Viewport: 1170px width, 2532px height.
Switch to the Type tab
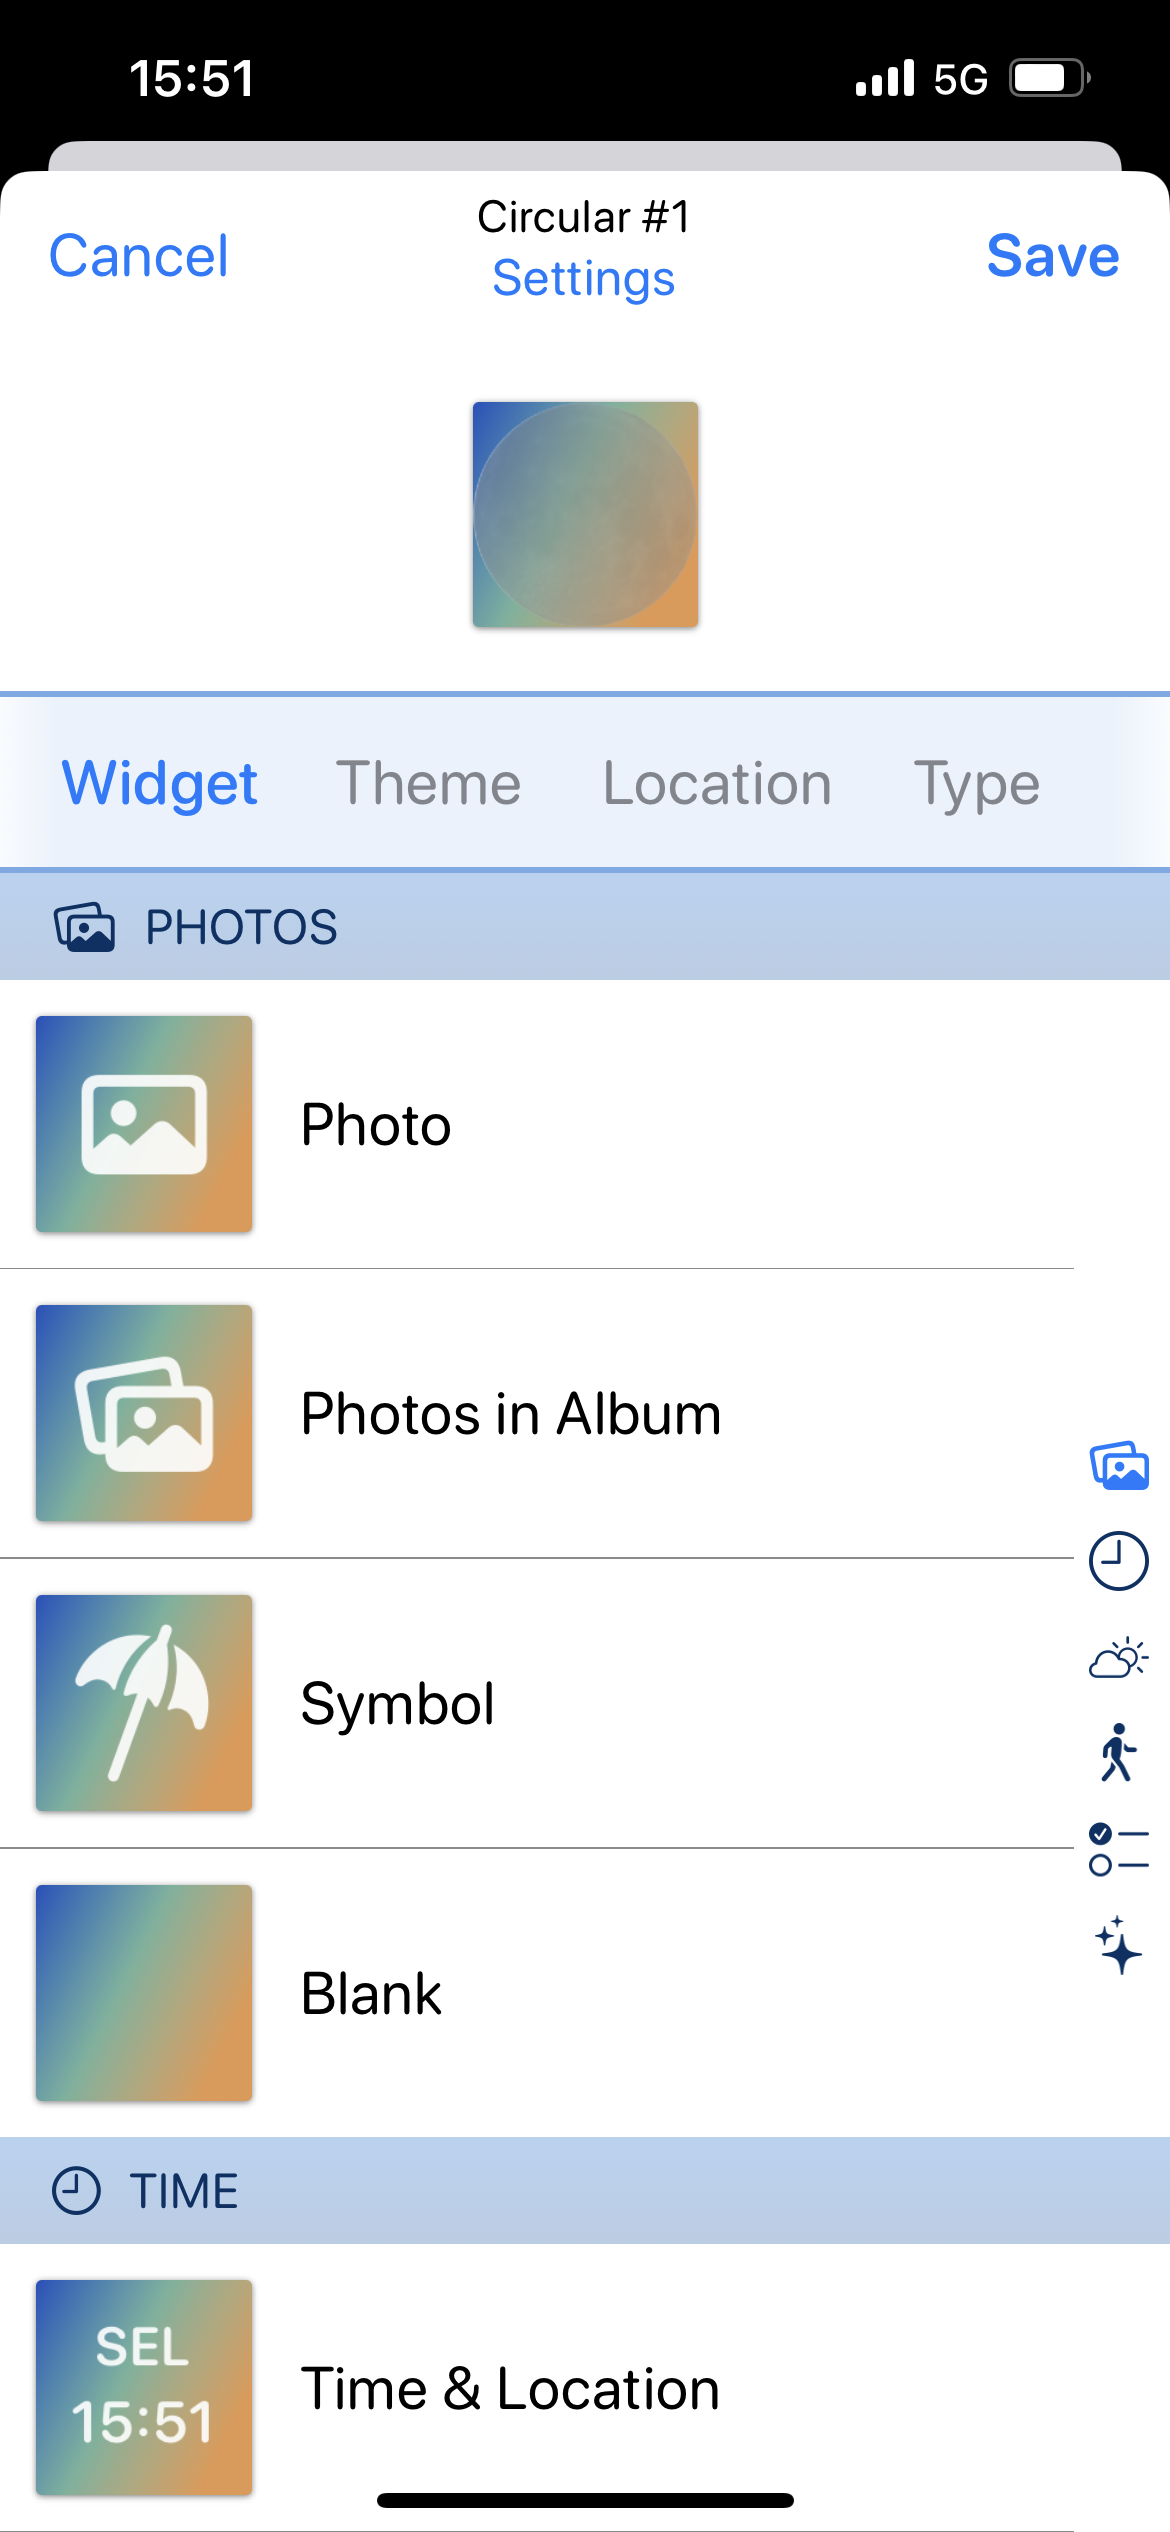[x=976, y=783]
